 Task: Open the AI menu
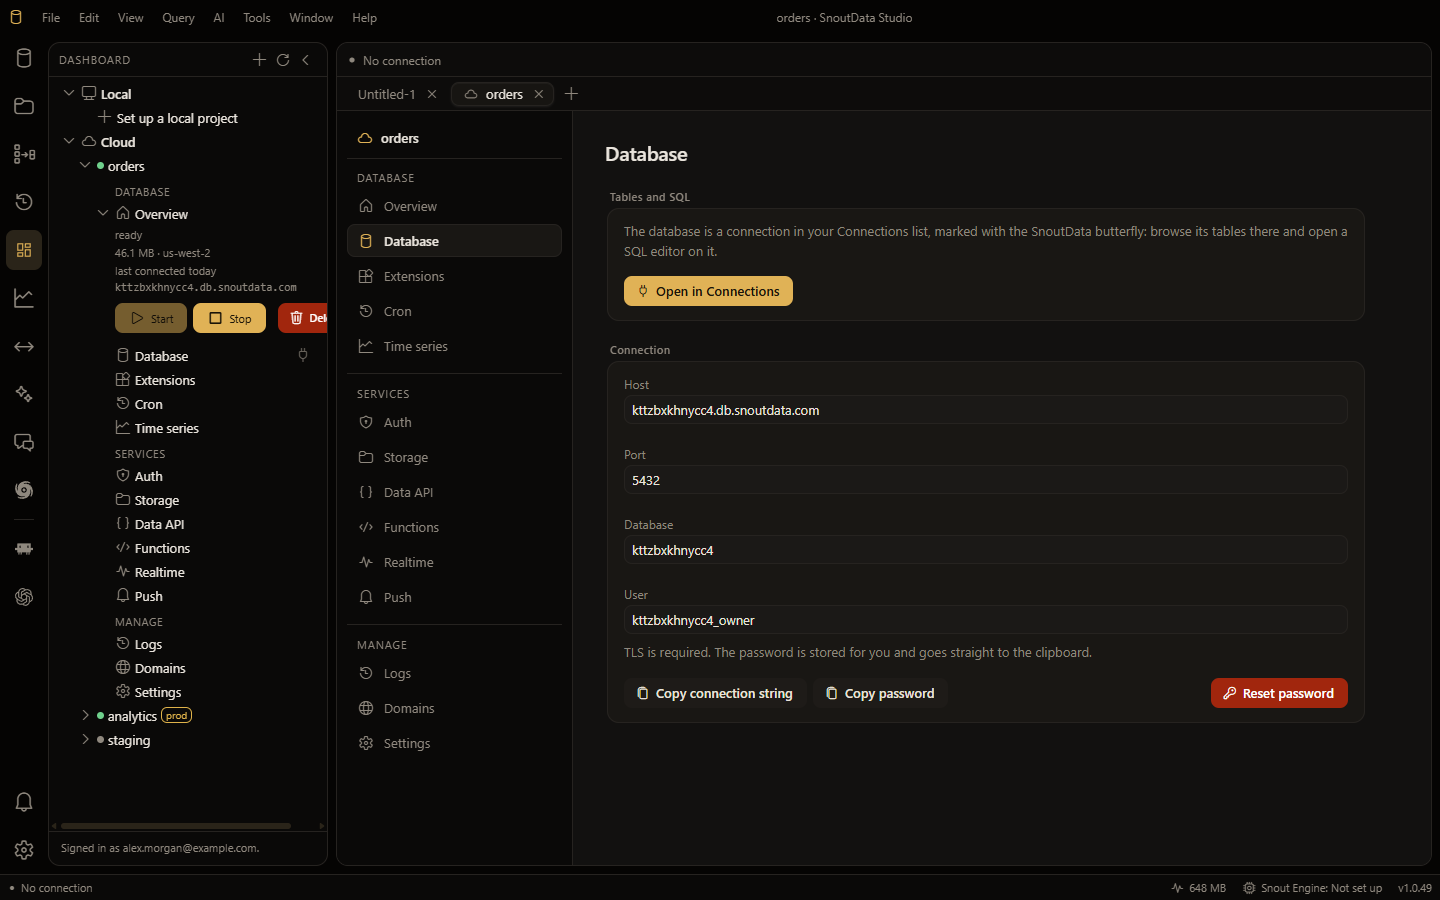[219, 17]
